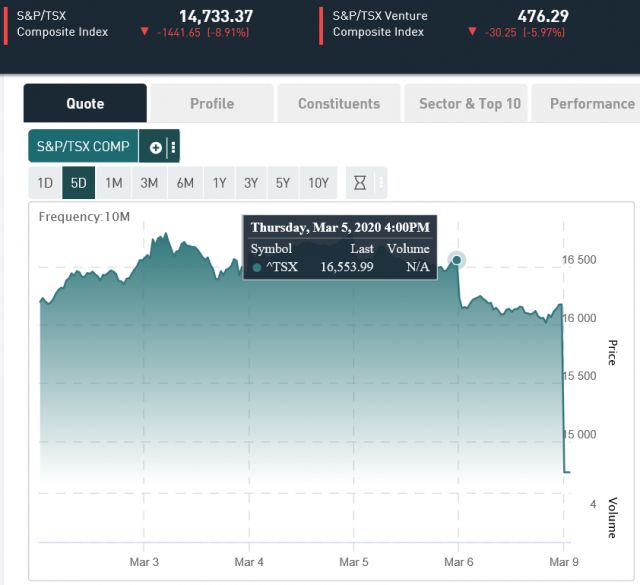Viewport: 640px width, 585px height.
Task: Open the three-dot options beside the hourglass
Action: (381, 183)
